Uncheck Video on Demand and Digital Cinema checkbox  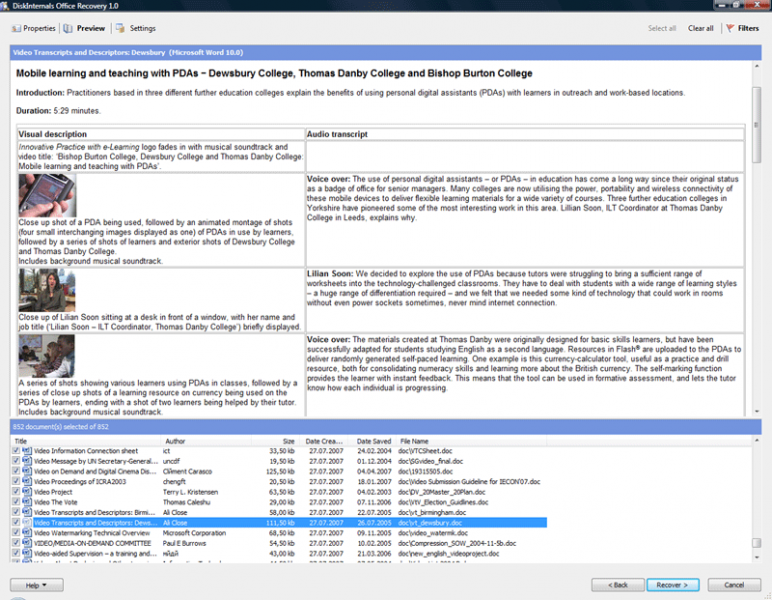pos(16,472)
